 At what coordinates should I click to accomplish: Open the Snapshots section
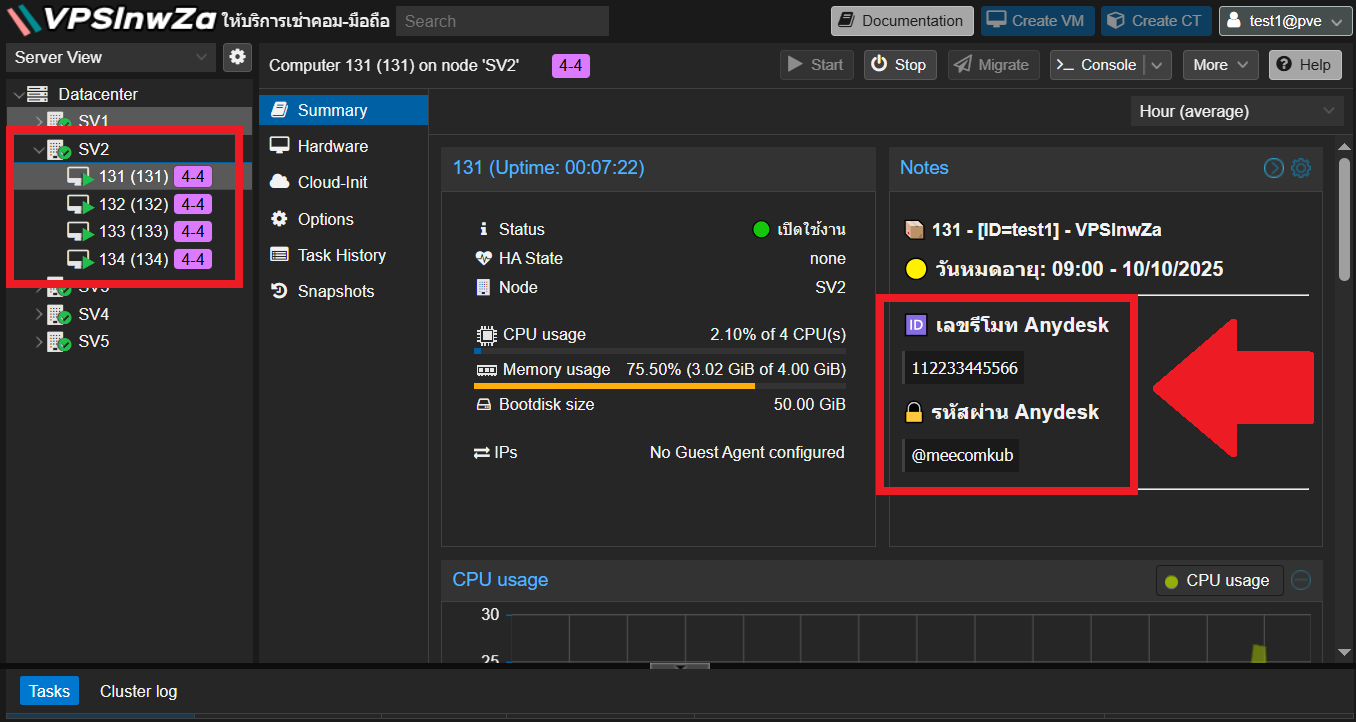(335, 291)
